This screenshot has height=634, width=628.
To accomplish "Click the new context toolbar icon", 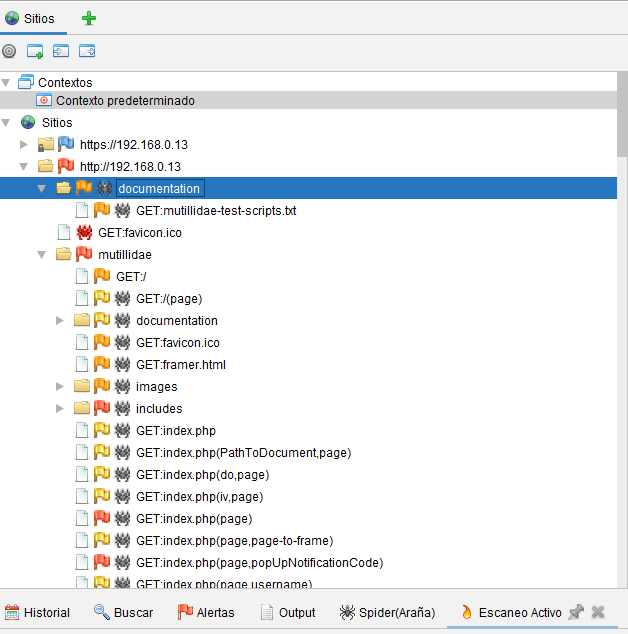I will coord(35,51).
